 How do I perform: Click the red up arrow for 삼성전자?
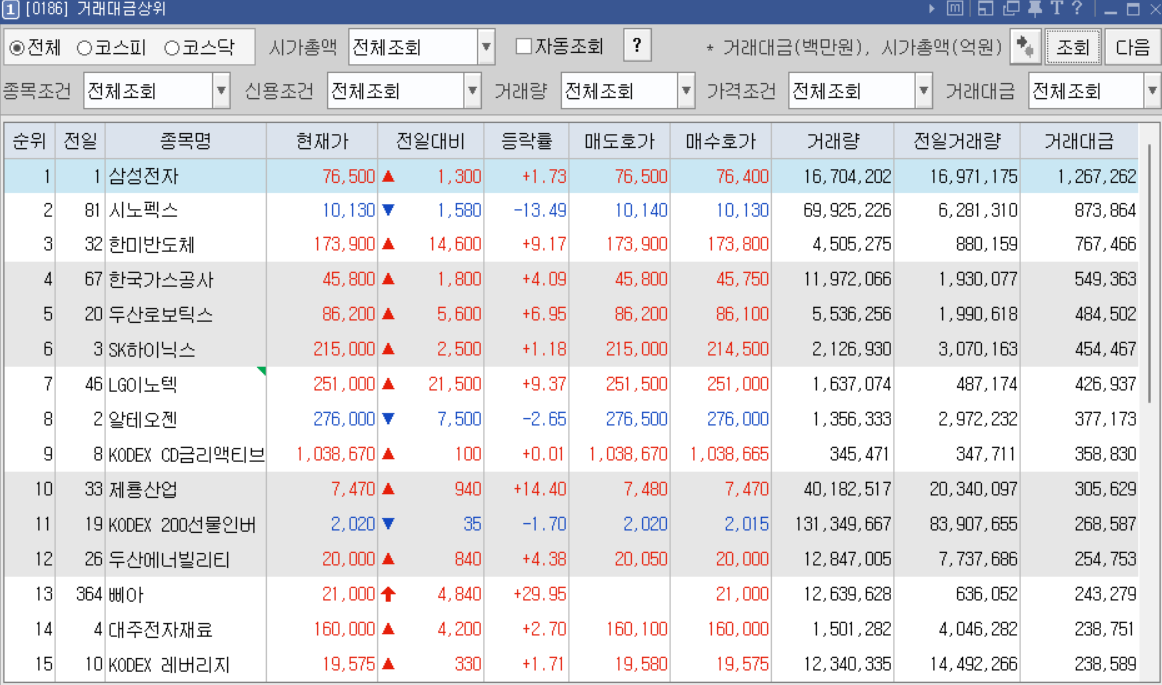(x=388, y=176)
